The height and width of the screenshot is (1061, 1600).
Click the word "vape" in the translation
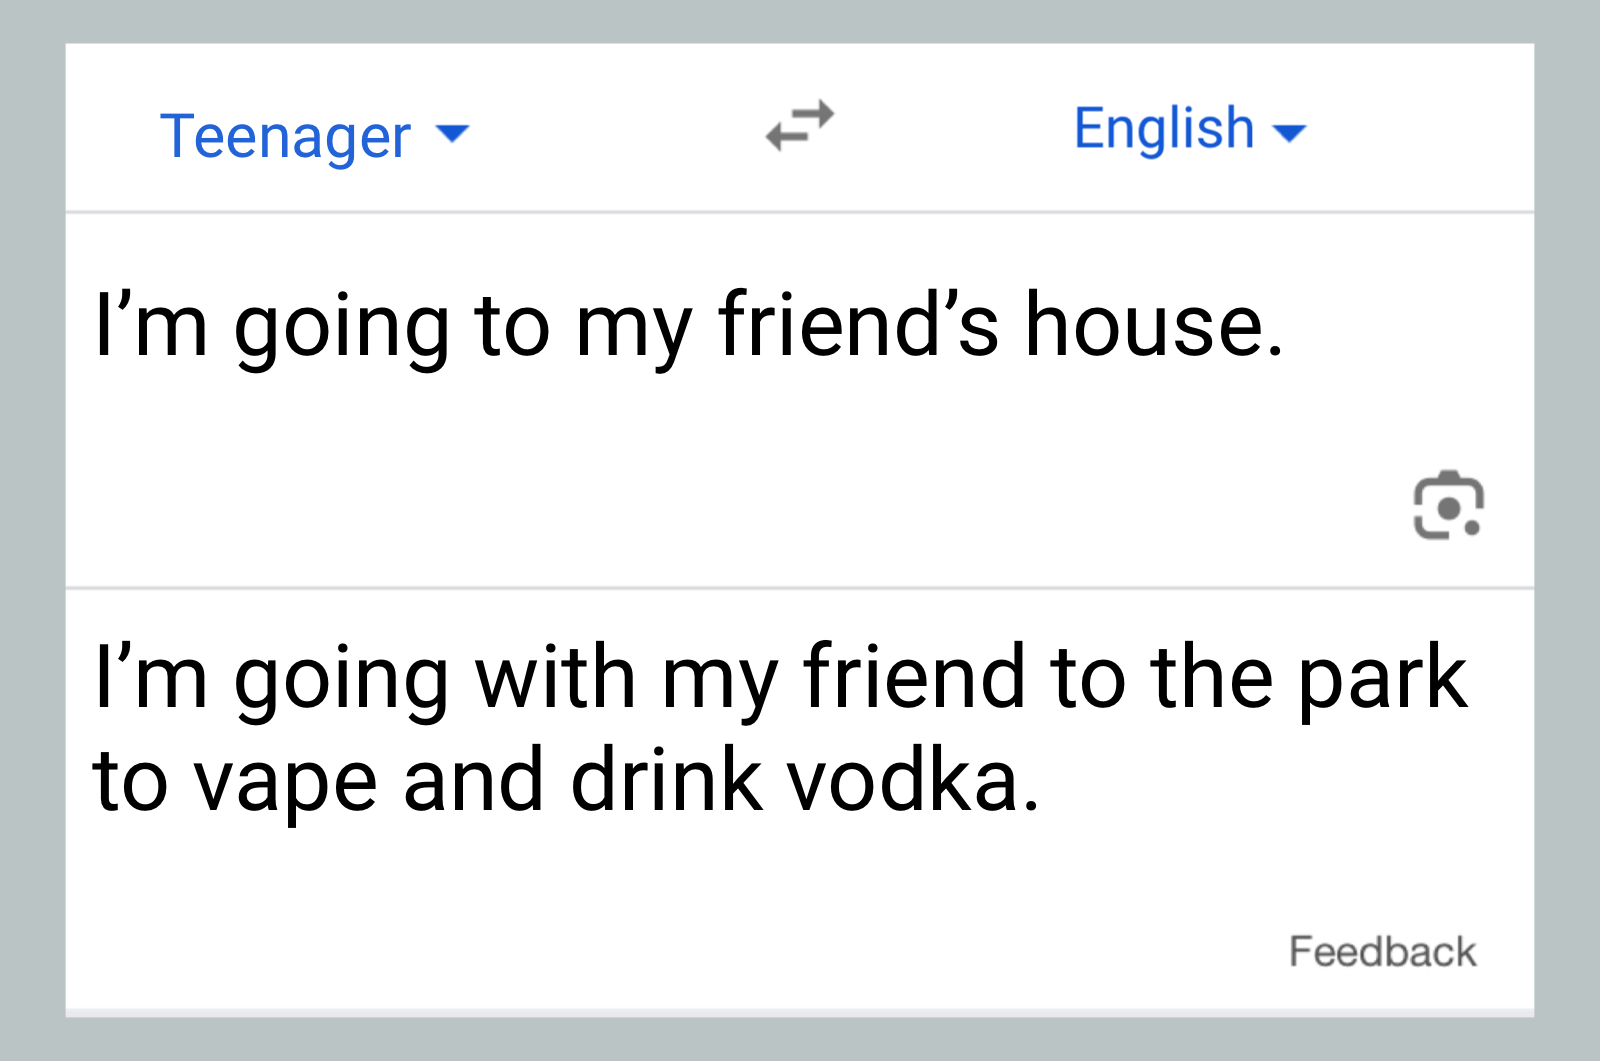coord(285,782)
